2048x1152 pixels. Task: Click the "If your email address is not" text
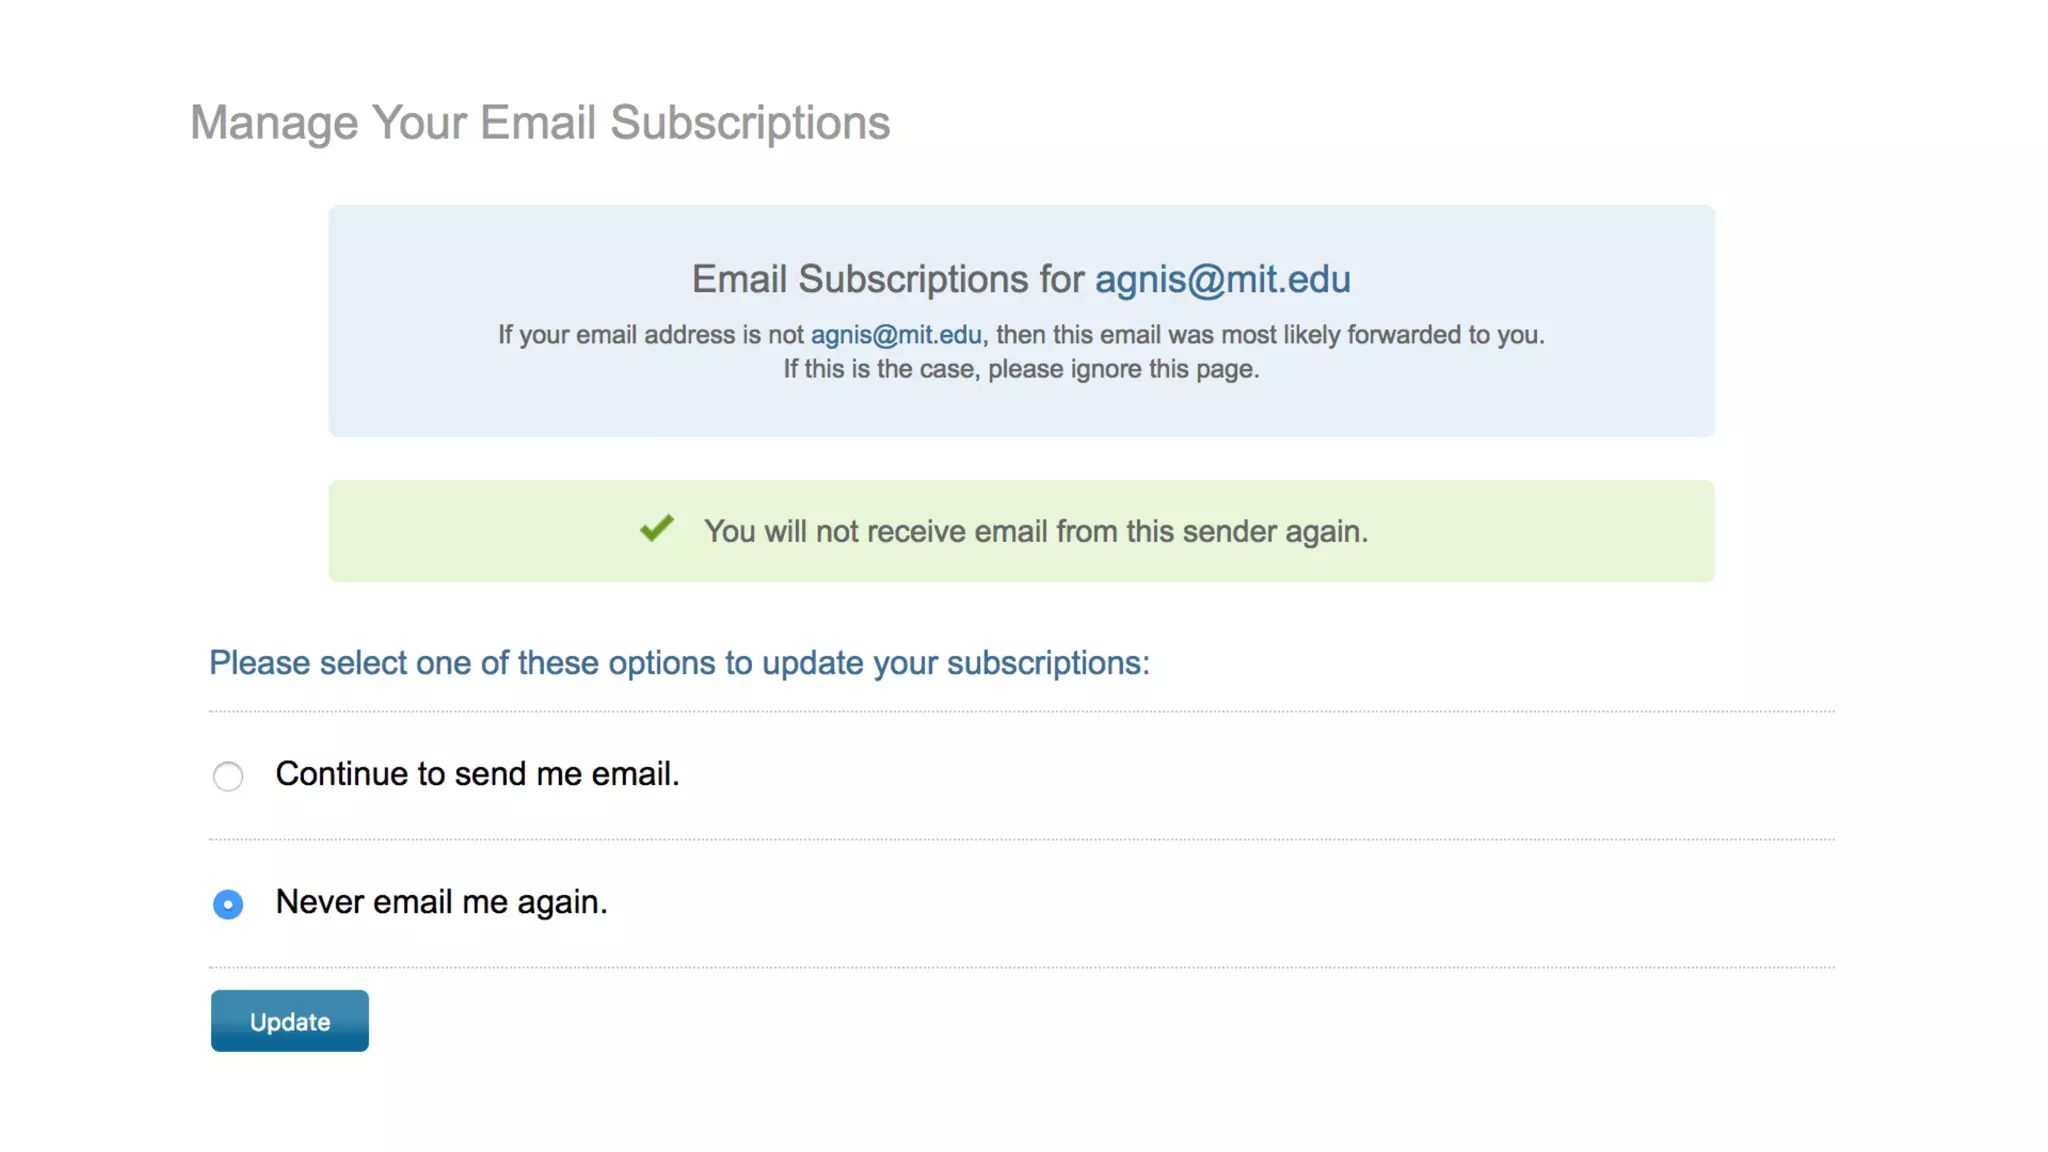(x=651, y=335)
